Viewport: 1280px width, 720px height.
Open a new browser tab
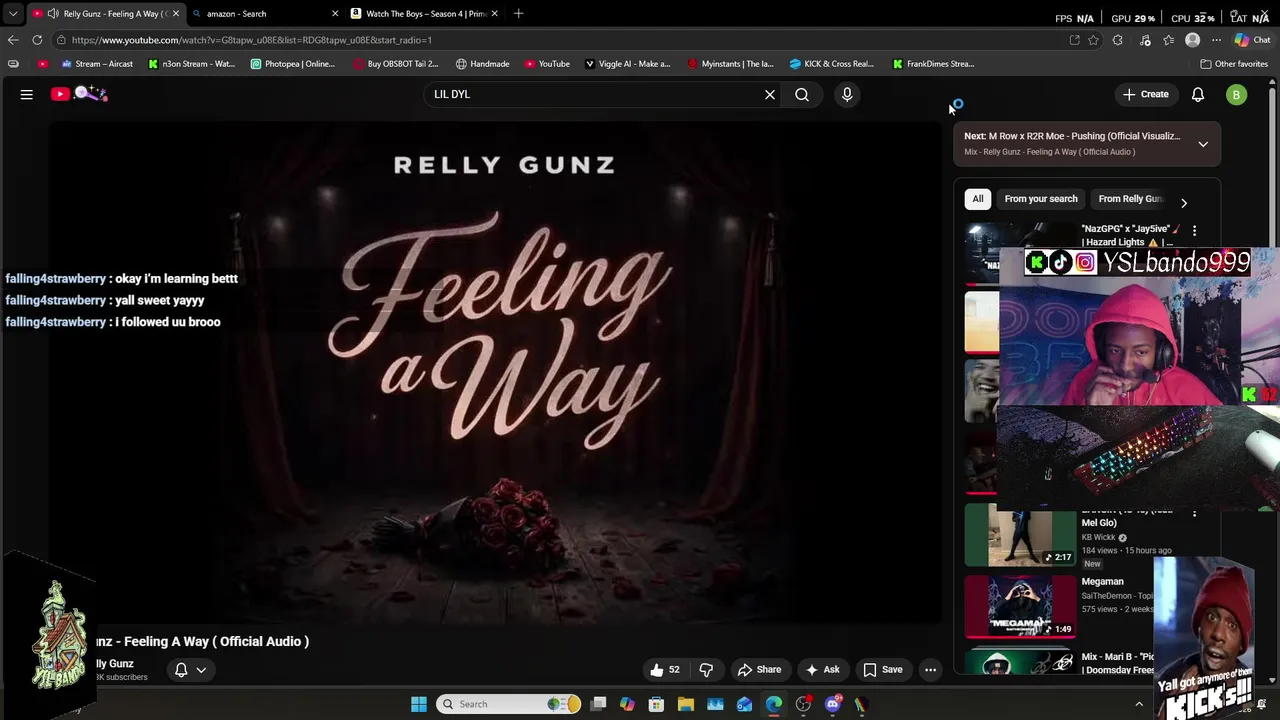(518, 14)
